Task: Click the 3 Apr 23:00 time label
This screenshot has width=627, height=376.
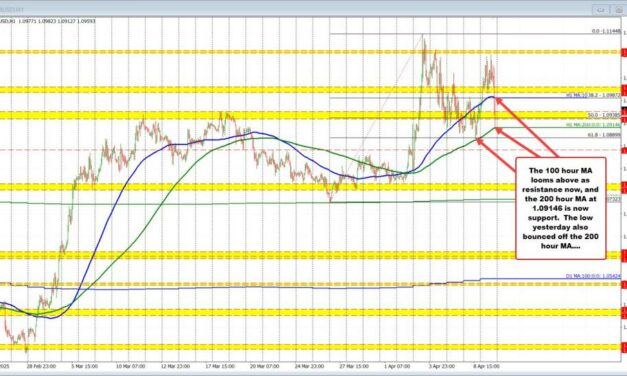Action: 441,366
